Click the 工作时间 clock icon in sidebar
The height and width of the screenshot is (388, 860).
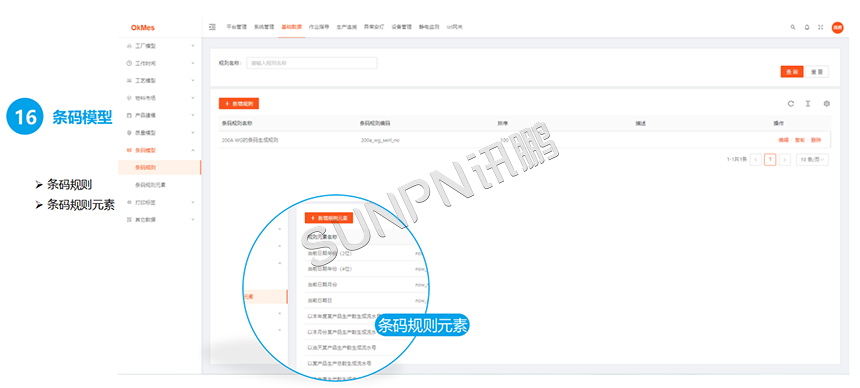[x=129, y=64]
